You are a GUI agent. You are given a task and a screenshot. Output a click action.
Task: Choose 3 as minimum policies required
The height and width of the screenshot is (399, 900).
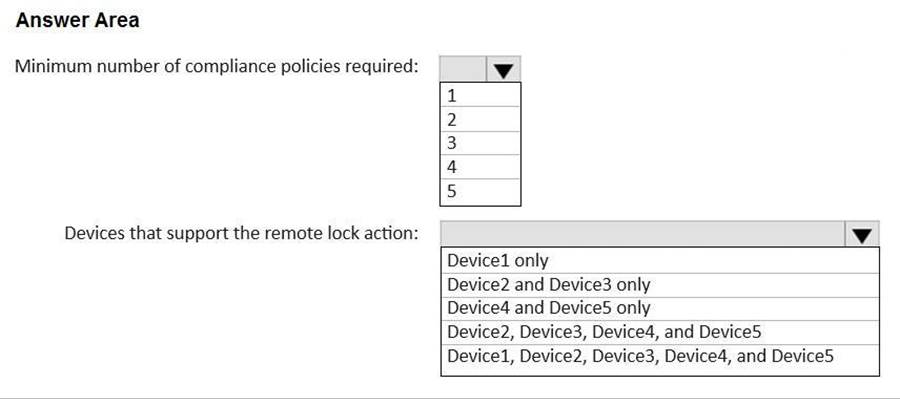(480, 143)
